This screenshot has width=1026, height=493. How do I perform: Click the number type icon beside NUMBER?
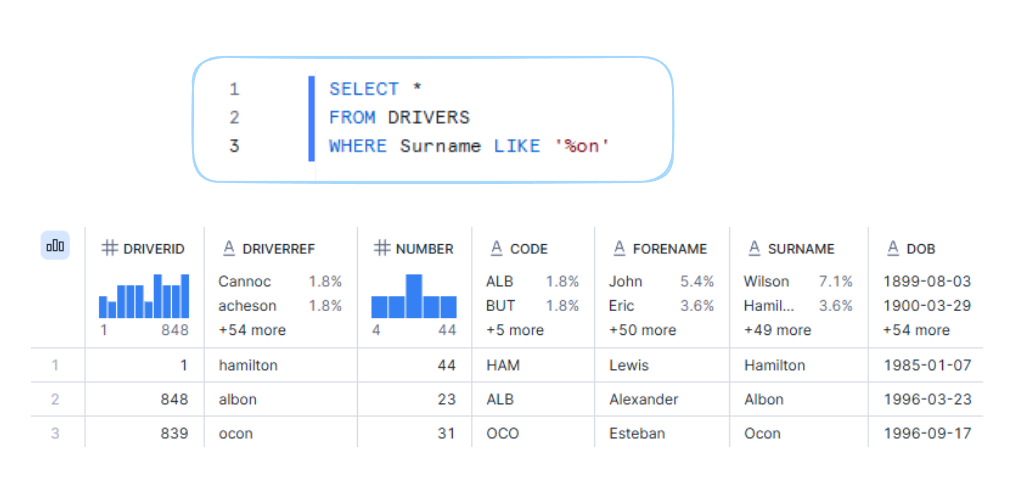(x=382, y=249)
